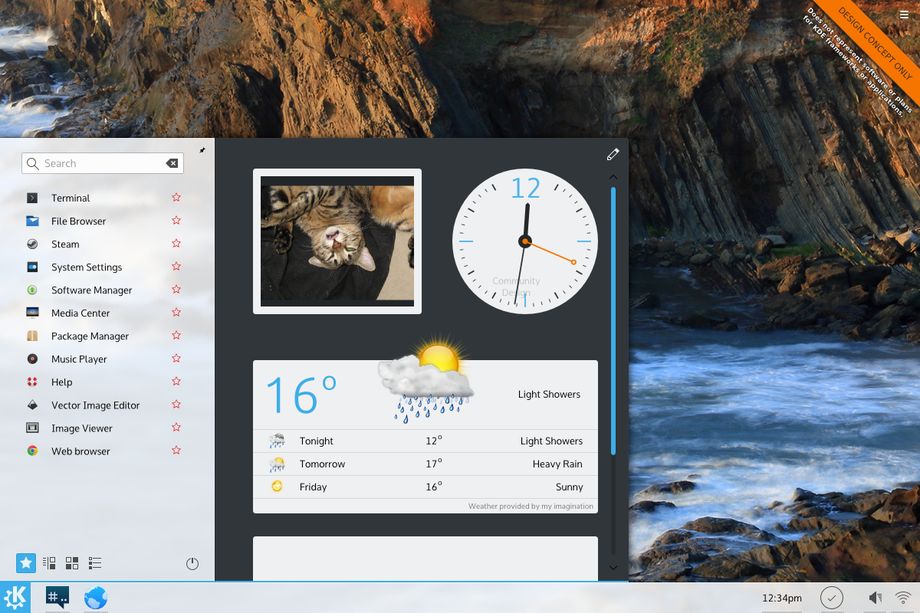
Task: Click the Vector Image Editor icon
Action: pyautogui.click(x=32, y=405)
